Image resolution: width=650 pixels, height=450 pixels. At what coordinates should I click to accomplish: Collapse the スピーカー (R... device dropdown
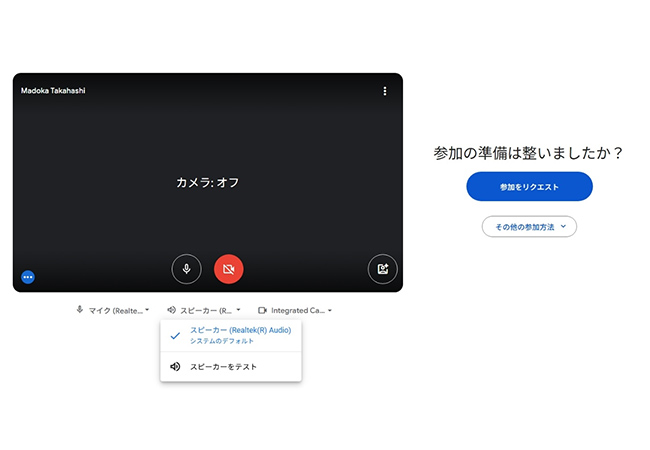(205, 310)
